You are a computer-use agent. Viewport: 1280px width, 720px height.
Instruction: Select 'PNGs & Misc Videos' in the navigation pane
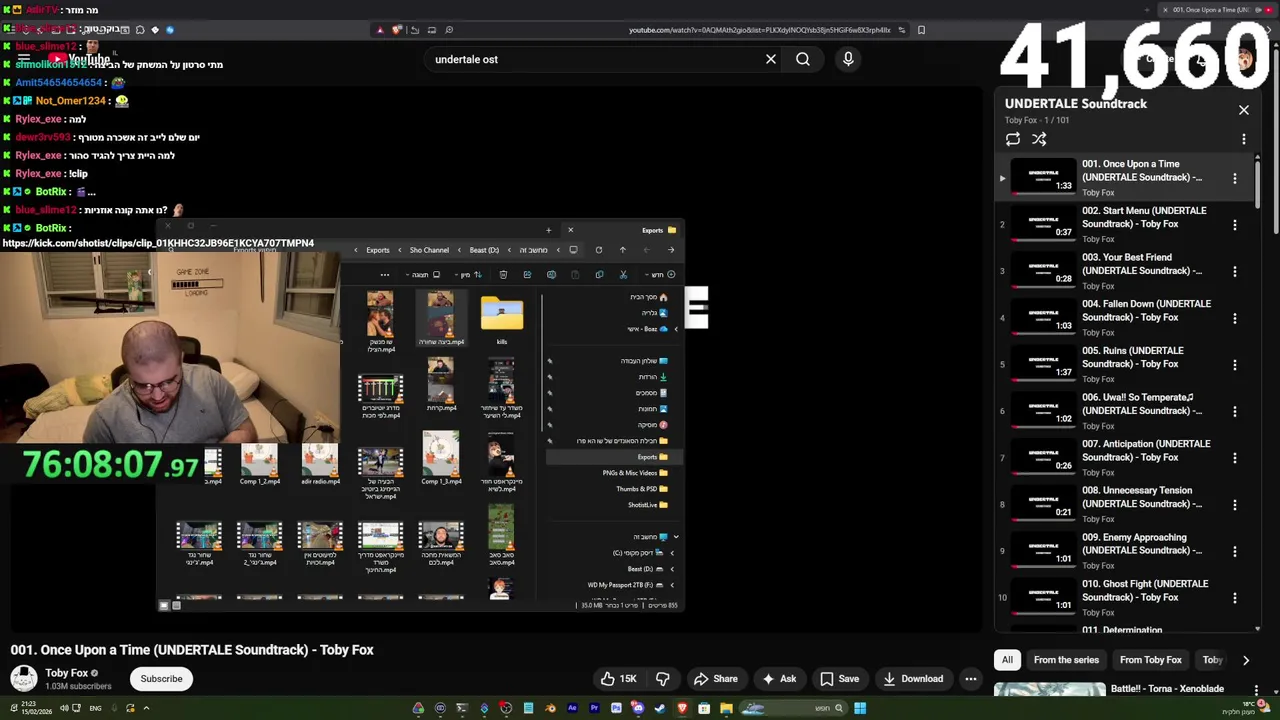pyautogui.click(x=635, y=473)
